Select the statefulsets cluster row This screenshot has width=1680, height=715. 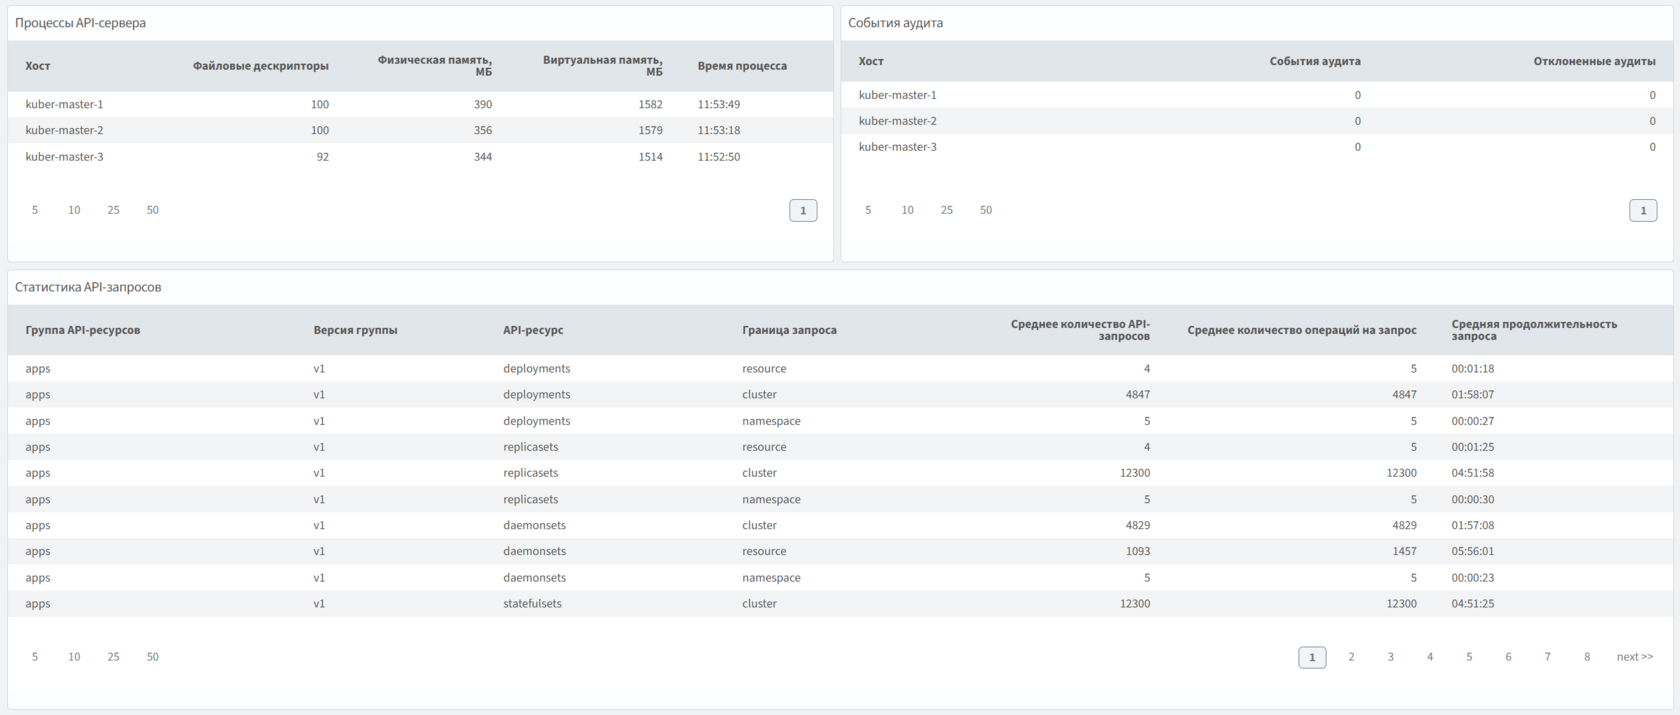tap(532, 604)
